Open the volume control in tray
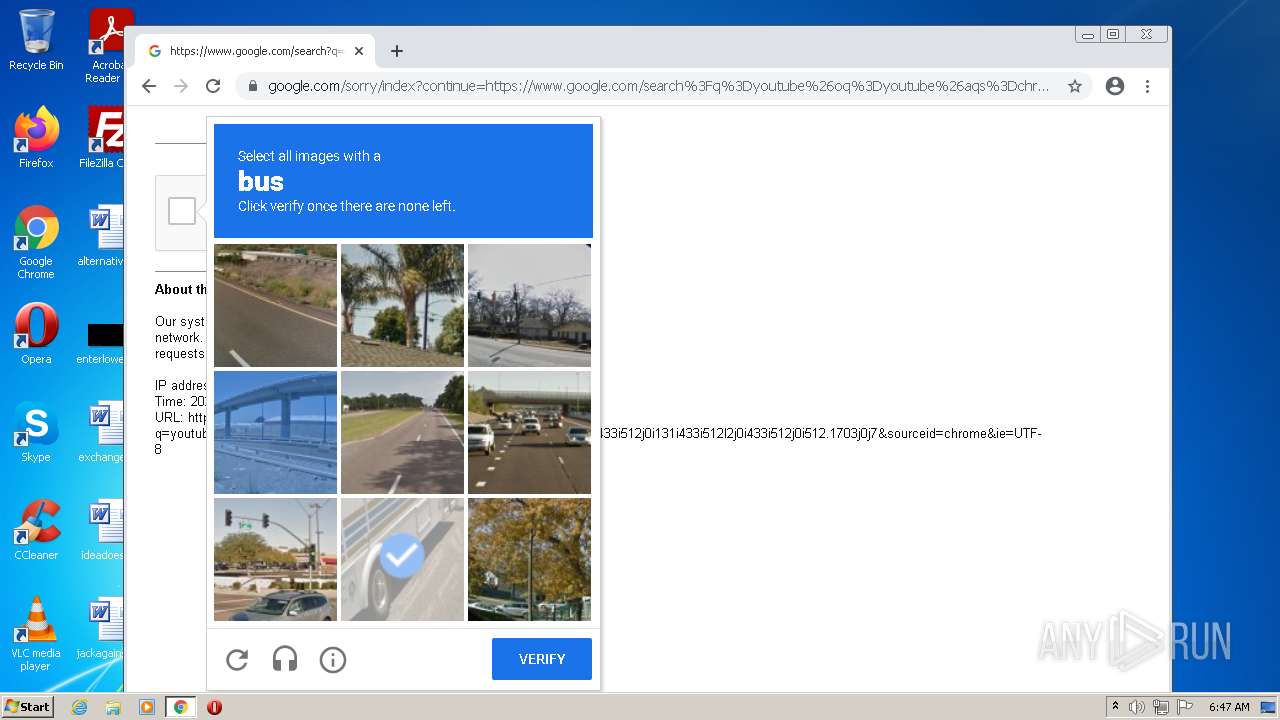The width and height of the screenshot is (1280, 720). 1137,707
